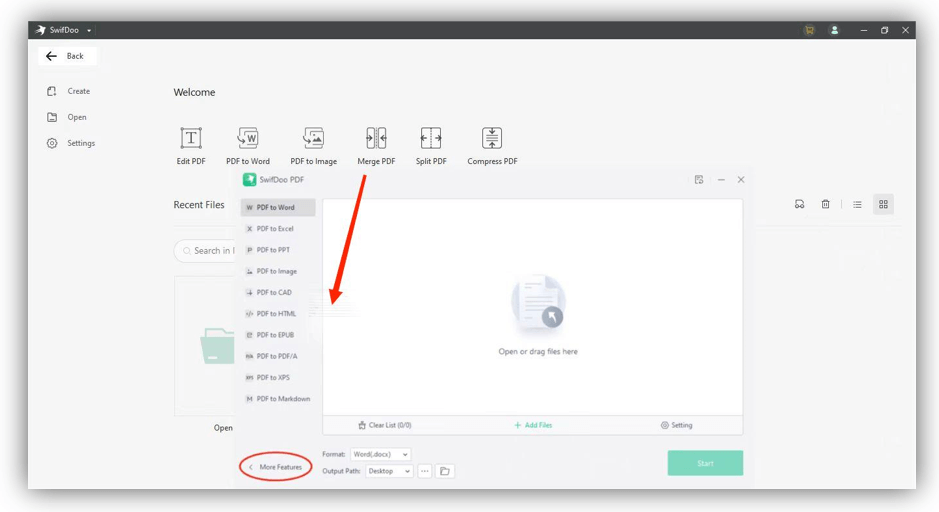This screenshot has height=512, width=939.
Task: Minimize the SwifDoo PDF converter dialog
Action: pos(721,180)
